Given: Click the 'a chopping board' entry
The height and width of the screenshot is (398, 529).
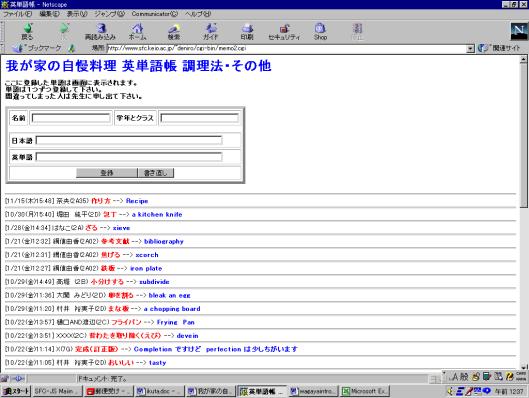Looking at the screenshot, I should point(172,309).
